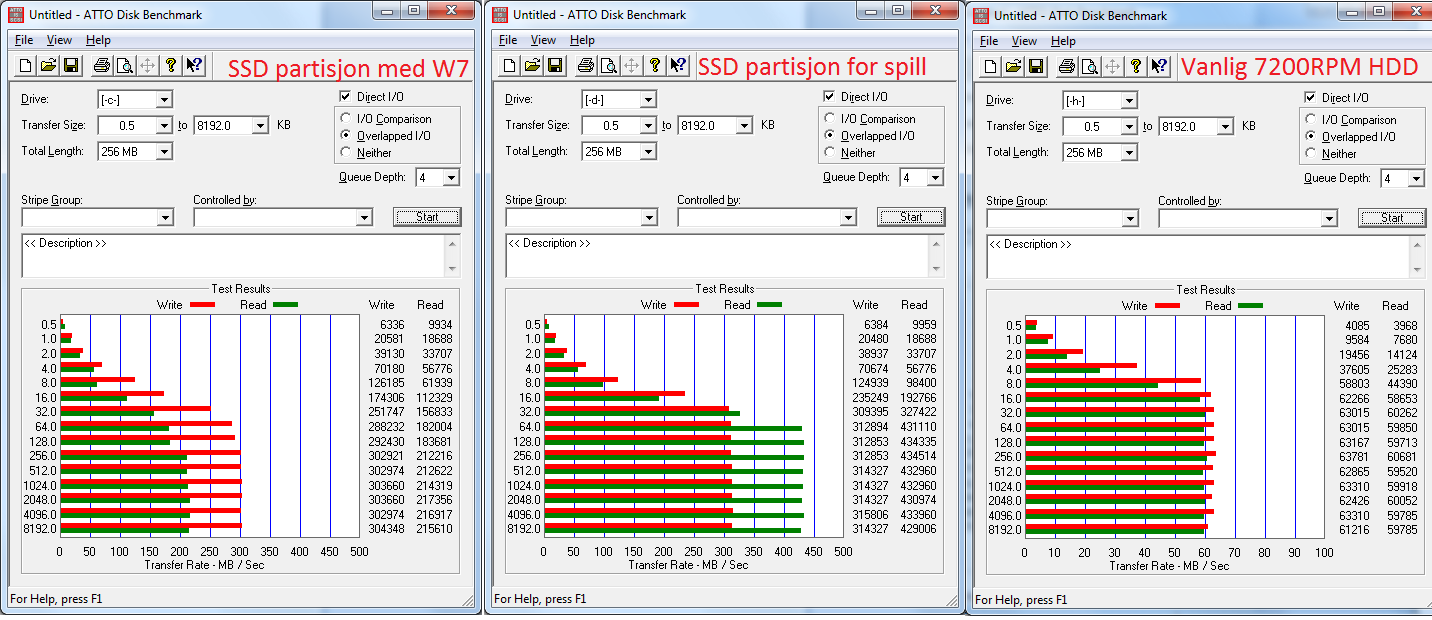Open 0.5 Transfer Size dropdown in [-c-] window

(164, 126)
